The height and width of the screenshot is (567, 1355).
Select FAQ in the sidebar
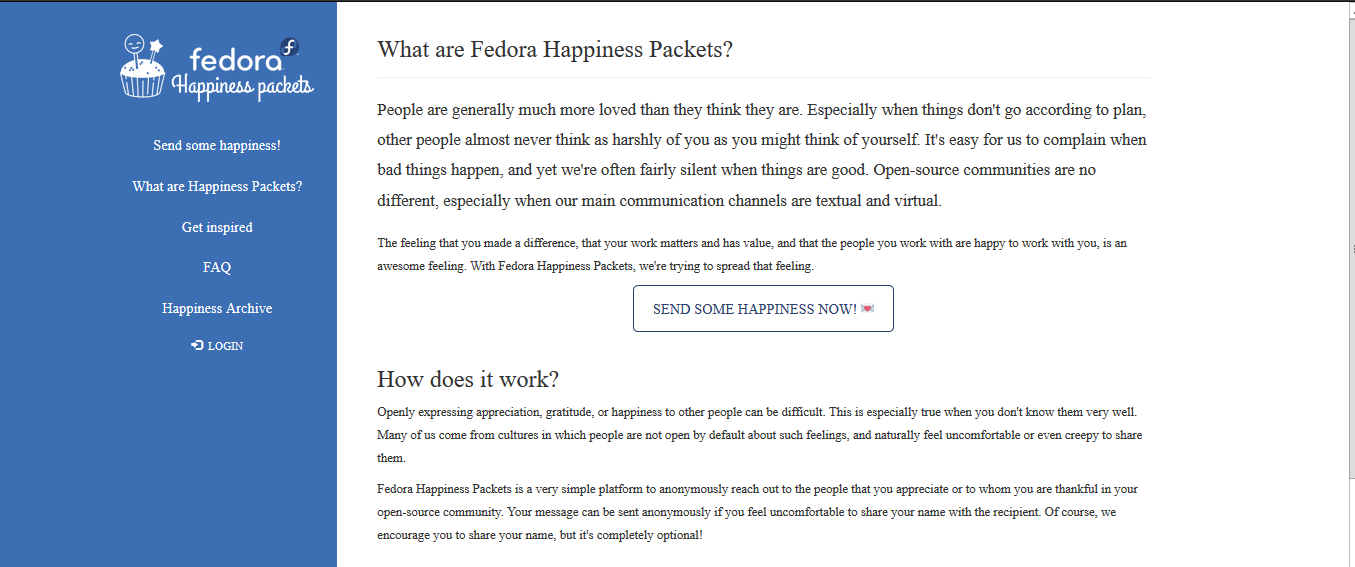tap(217, 268)
